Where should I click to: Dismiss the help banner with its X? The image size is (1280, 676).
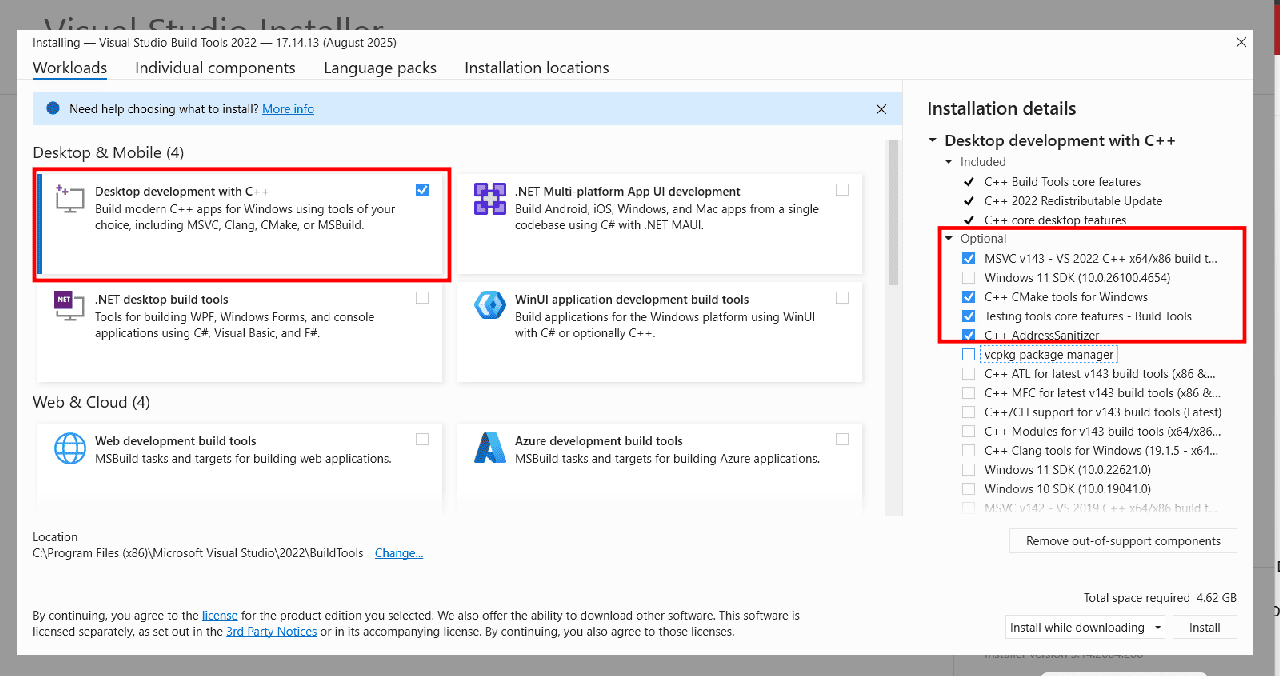click(x=881, y=108)
